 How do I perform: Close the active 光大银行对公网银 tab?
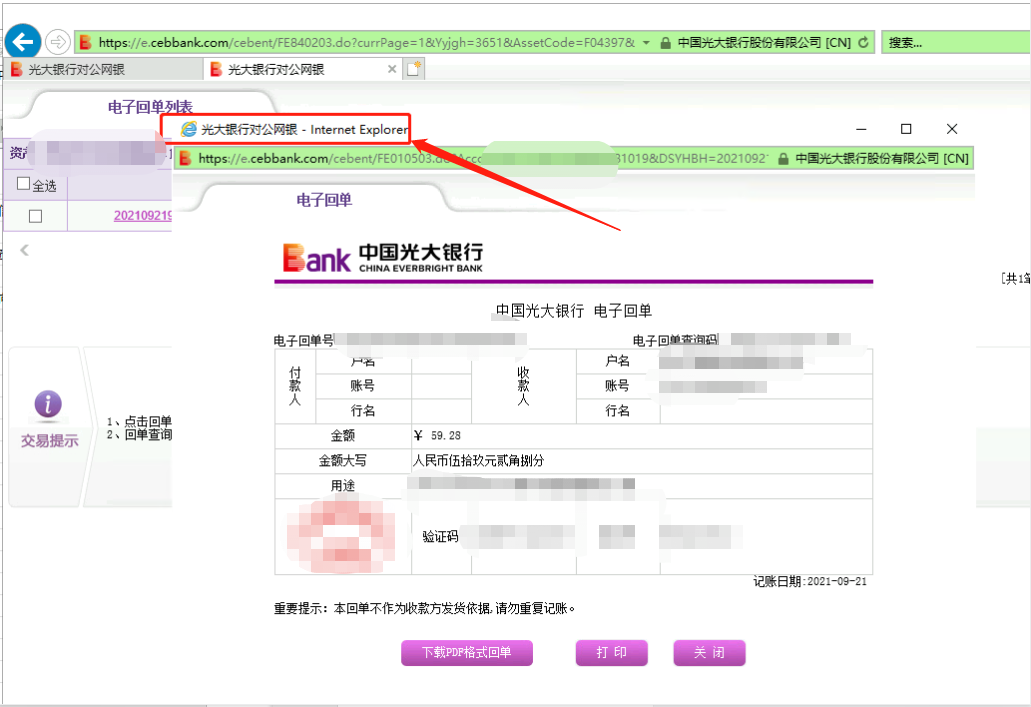click(x=391, y=70)
